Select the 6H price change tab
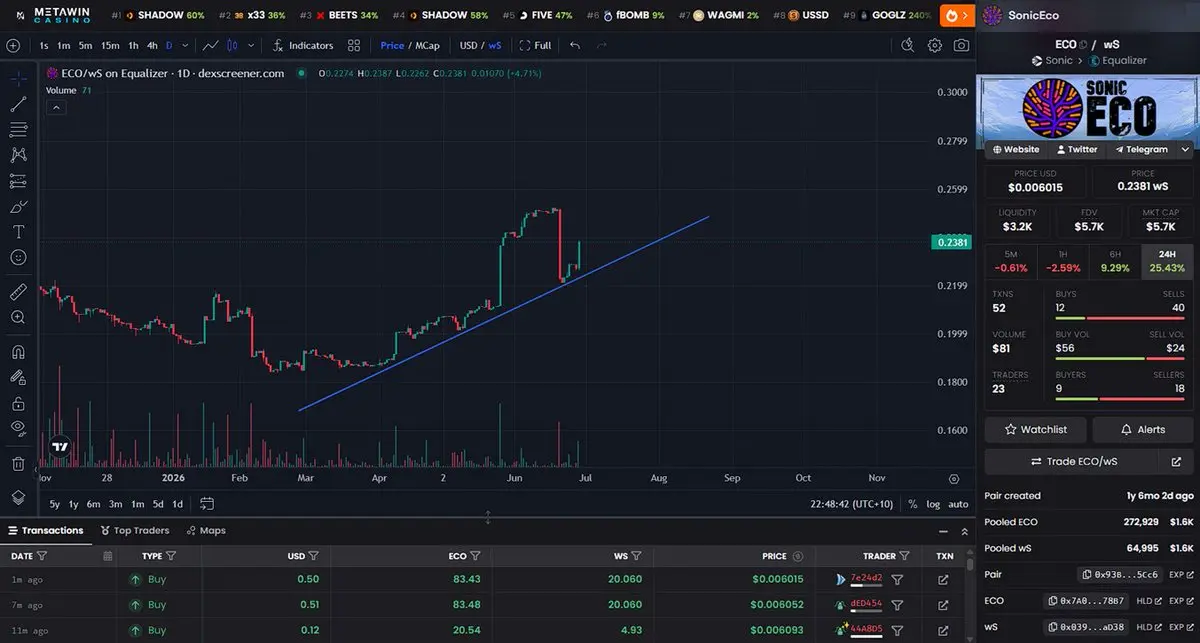Screen dimensions: 1200x643 coord(1116,261)
